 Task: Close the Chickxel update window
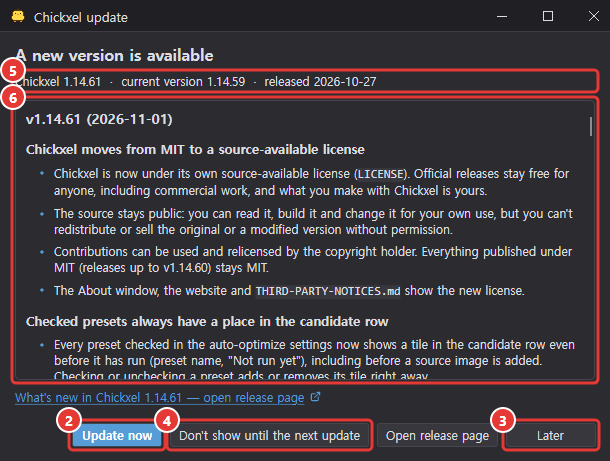click(x=594, y=16)
